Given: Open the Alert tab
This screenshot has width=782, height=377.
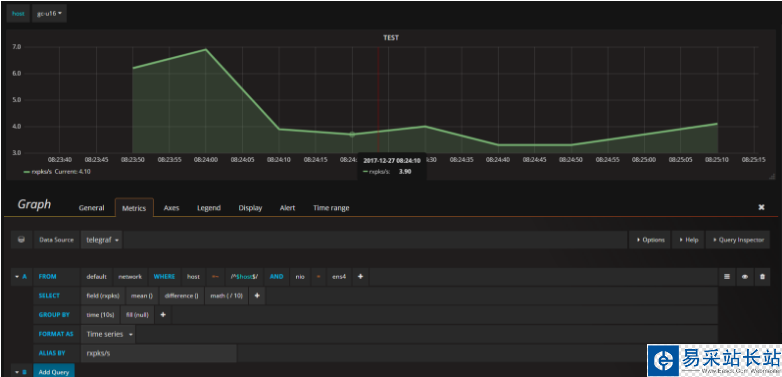Looking at the screenshot, I should click(x=287, y=208).
